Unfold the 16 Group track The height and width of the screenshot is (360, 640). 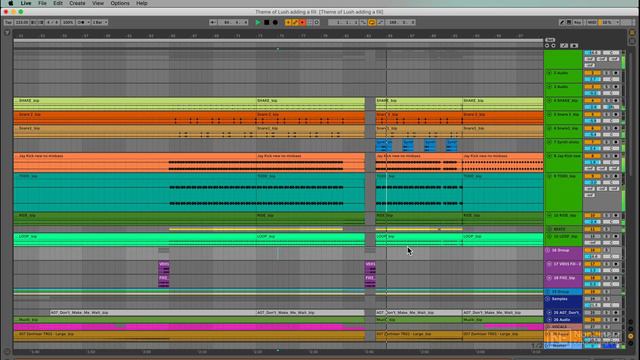click(548, 250)
